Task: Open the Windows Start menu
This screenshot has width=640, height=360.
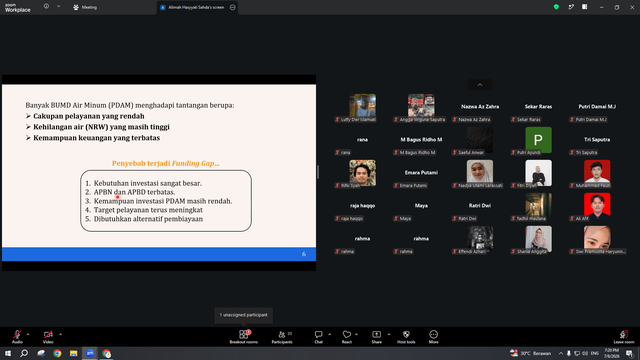Action: point(8,353)
